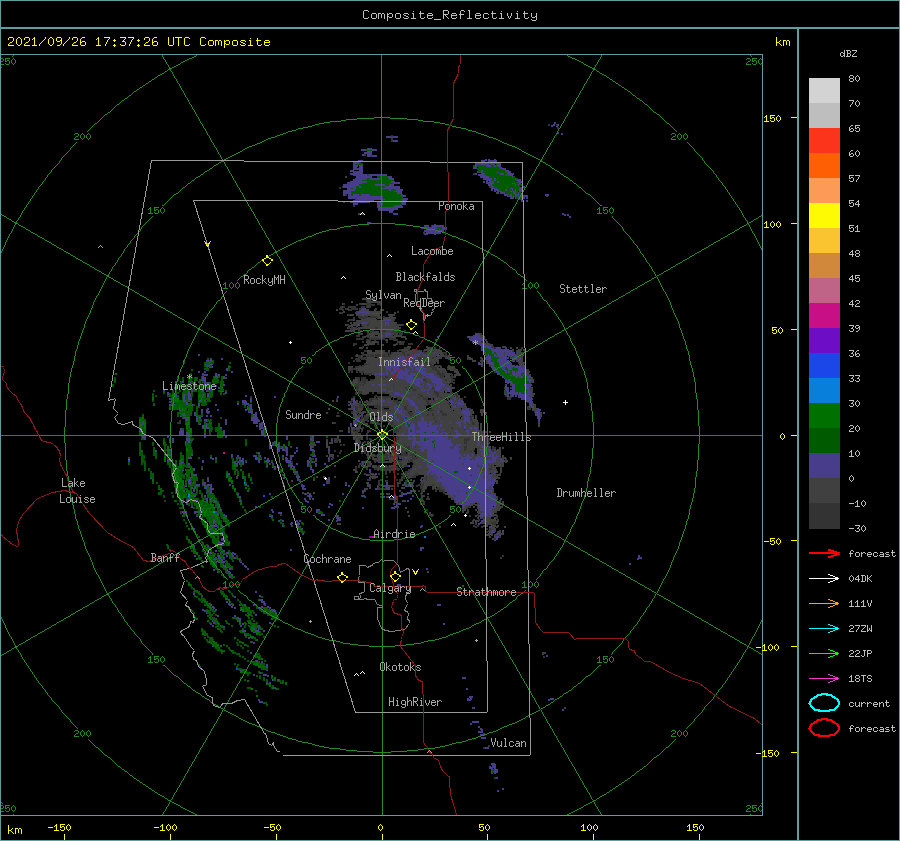This screenshot has height=841, width=900.
Task: Click the cyan 27ZW arrow icon
Action: pyautogui.click(x=824, y=629)
